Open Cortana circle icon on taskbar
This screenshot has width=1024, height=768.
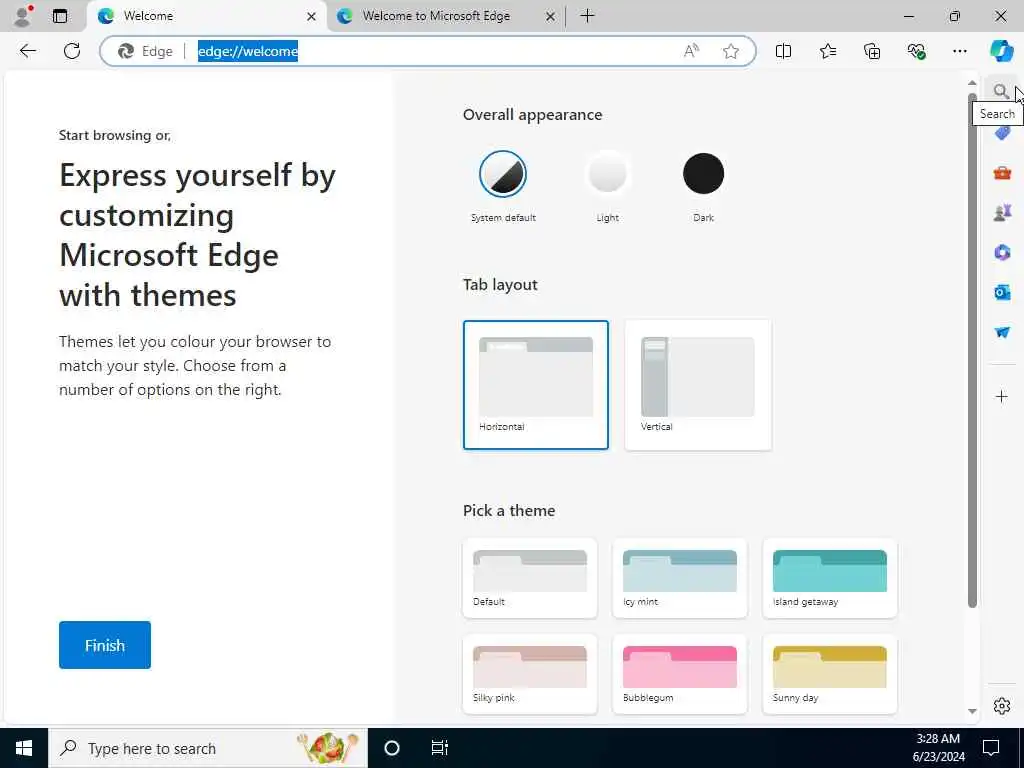click(x=391, y=748)
